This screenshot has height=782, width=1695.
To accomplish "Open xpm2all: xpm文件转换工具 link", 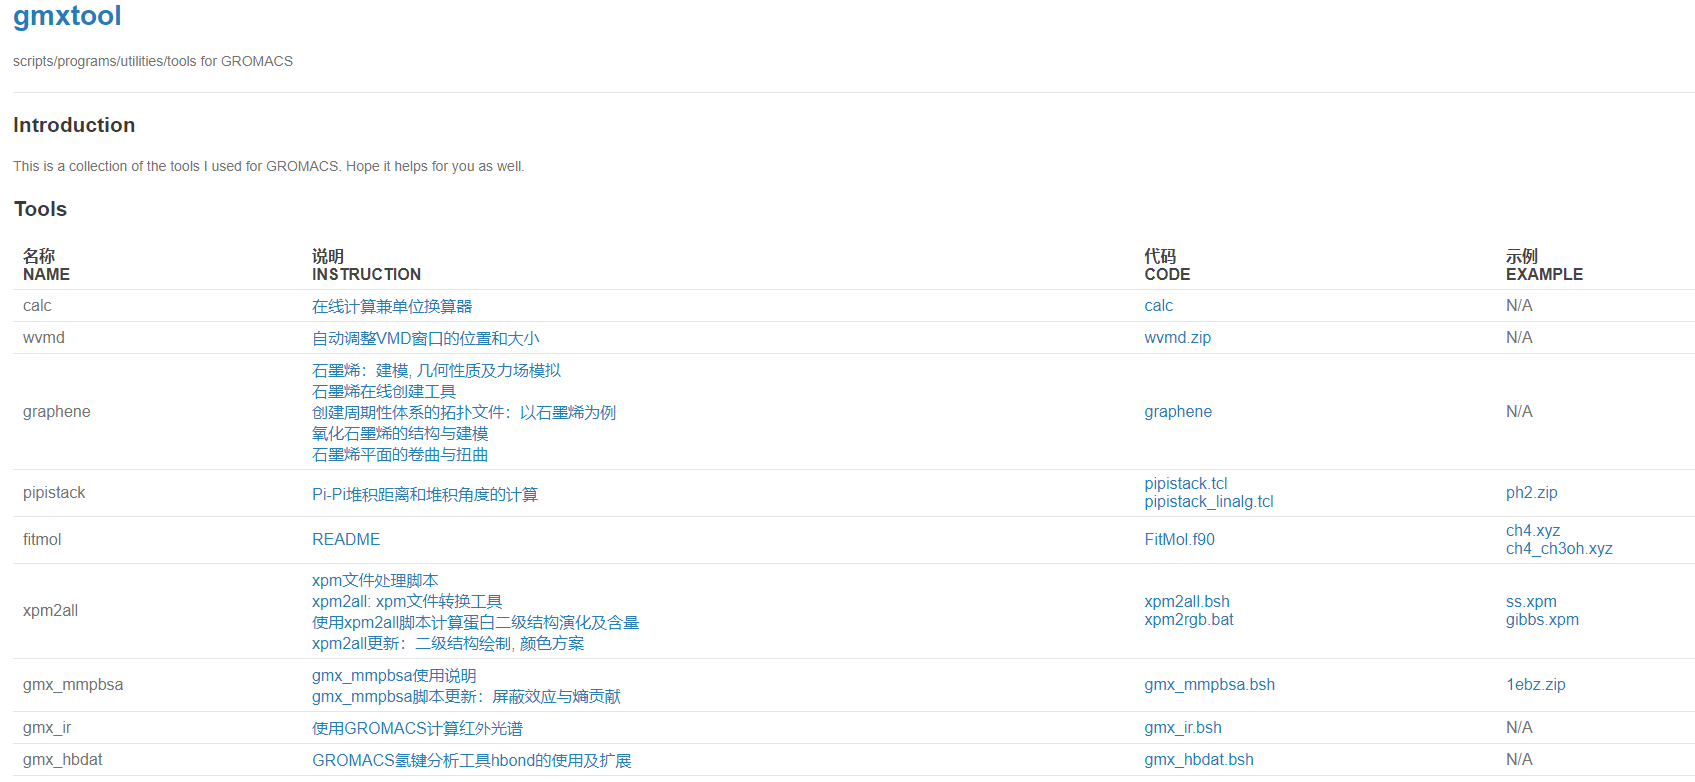I will tap(407, 601).
